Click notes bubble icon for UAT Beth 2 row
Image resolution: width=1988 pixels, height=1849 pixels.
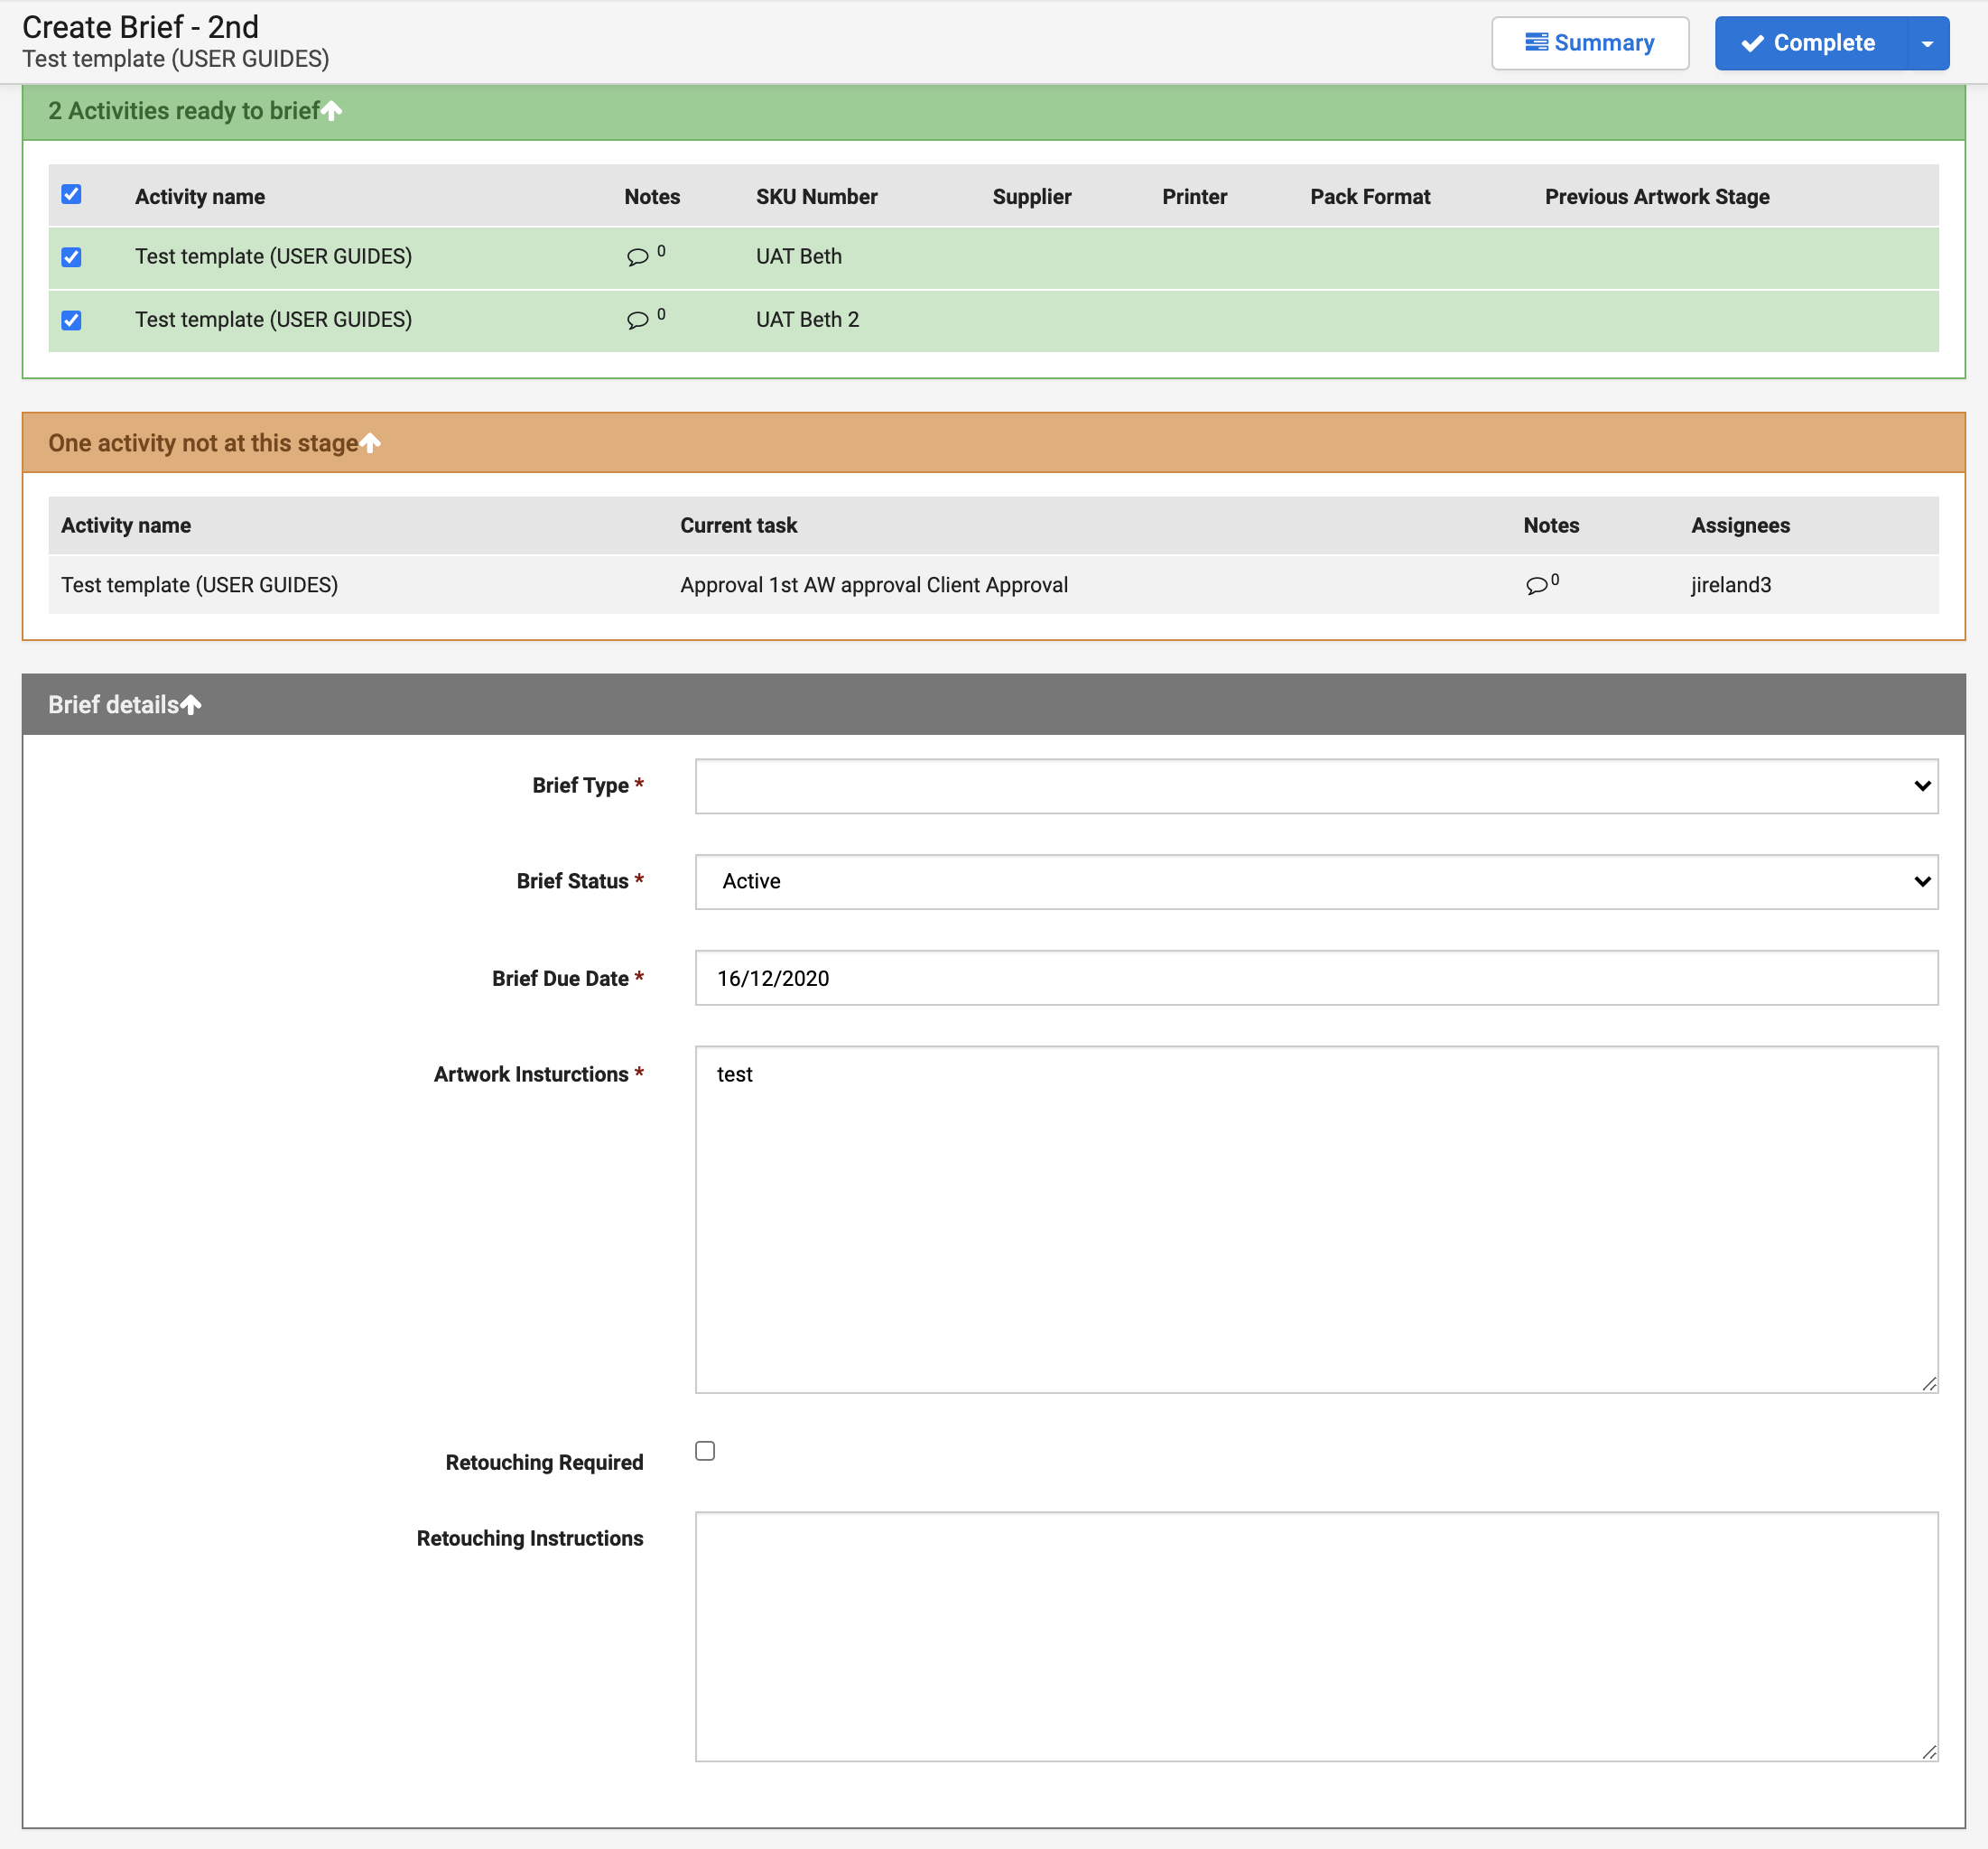[637, 320]
